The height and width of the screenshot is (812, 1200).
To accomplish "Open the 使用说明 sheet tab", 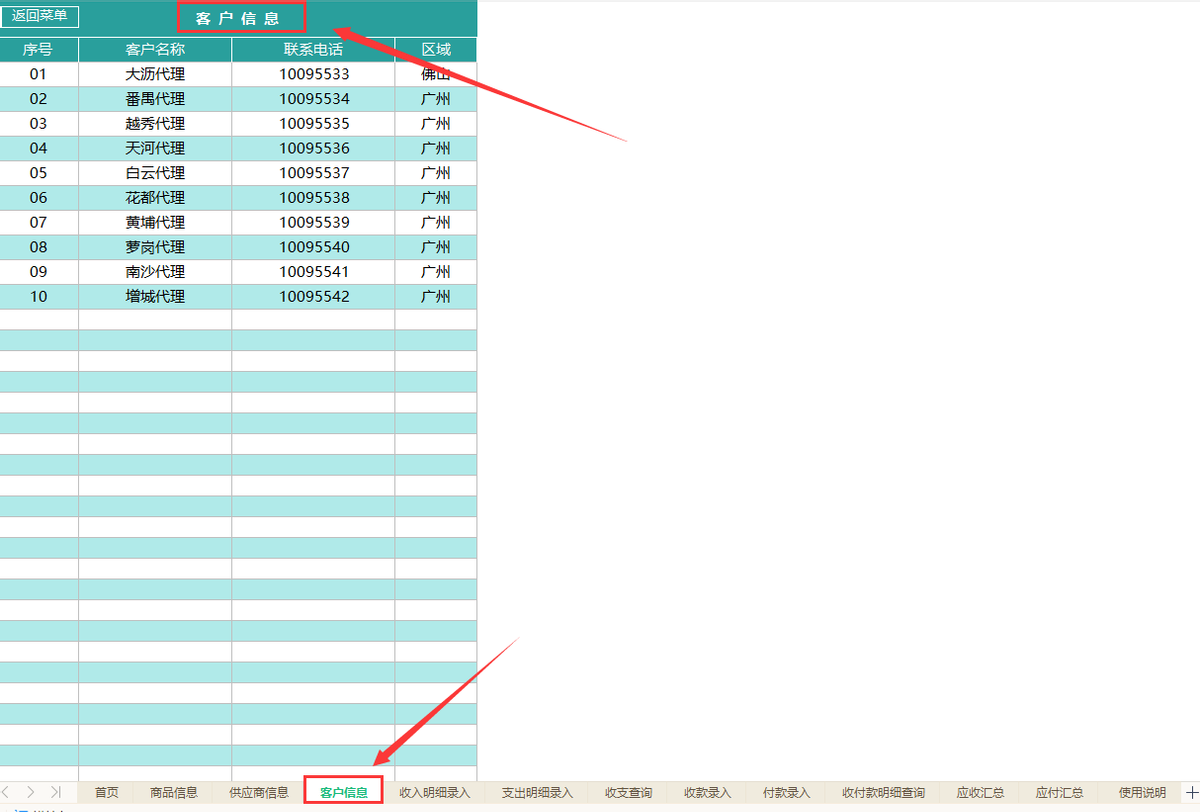I will [x=1142, y=791].
